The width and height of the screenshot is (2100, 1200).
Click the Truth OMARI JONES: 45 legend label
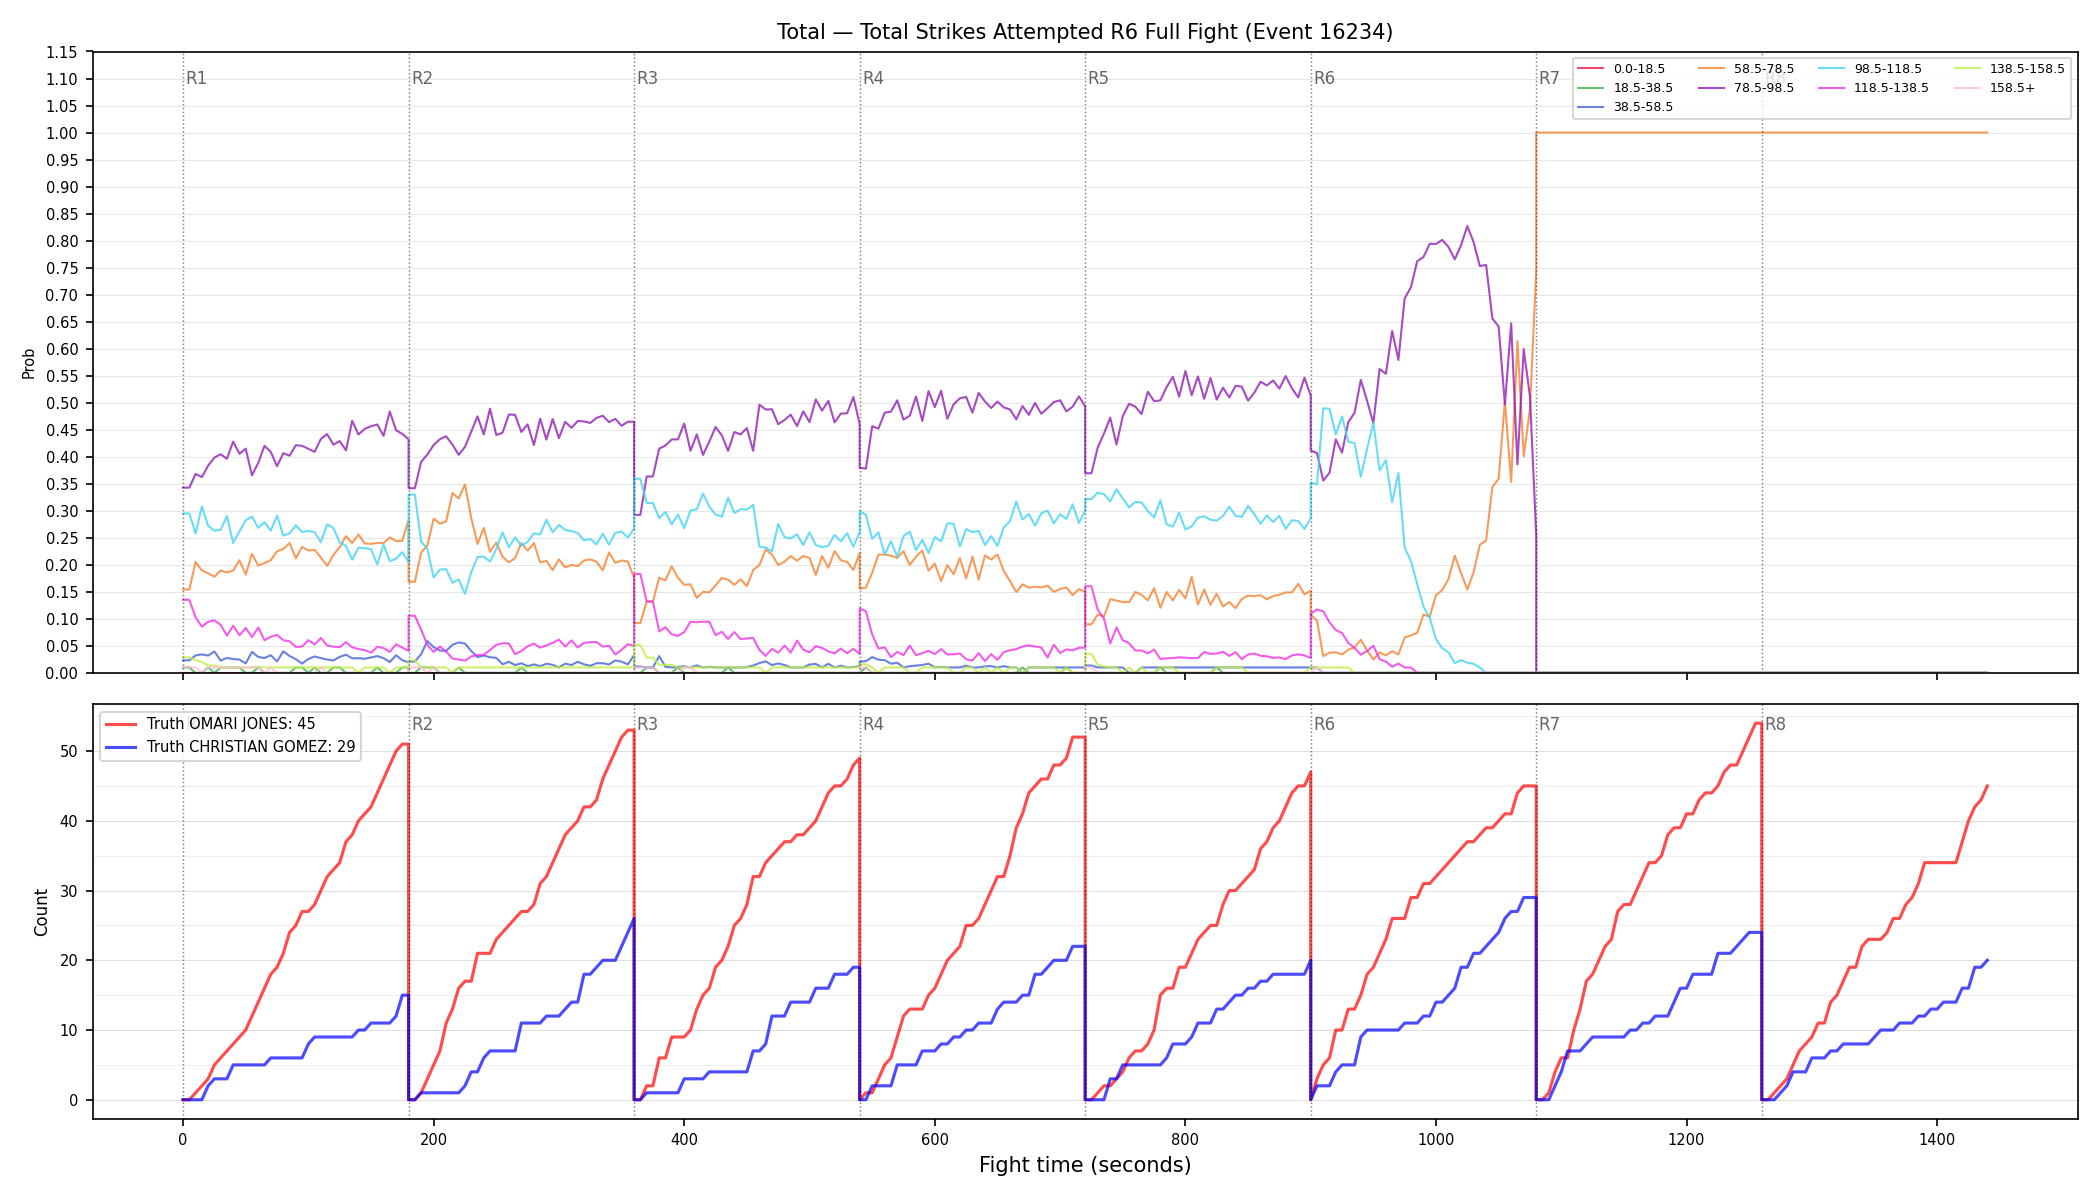231,724
